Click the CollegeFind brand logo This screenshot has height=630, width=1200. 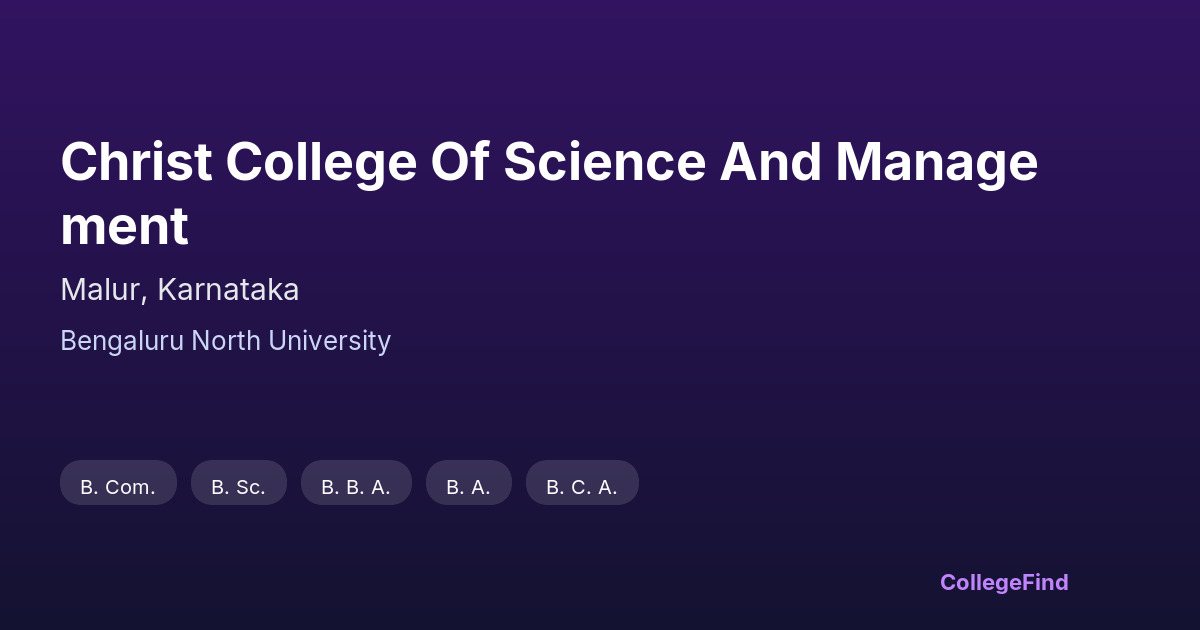point(1004,582)
